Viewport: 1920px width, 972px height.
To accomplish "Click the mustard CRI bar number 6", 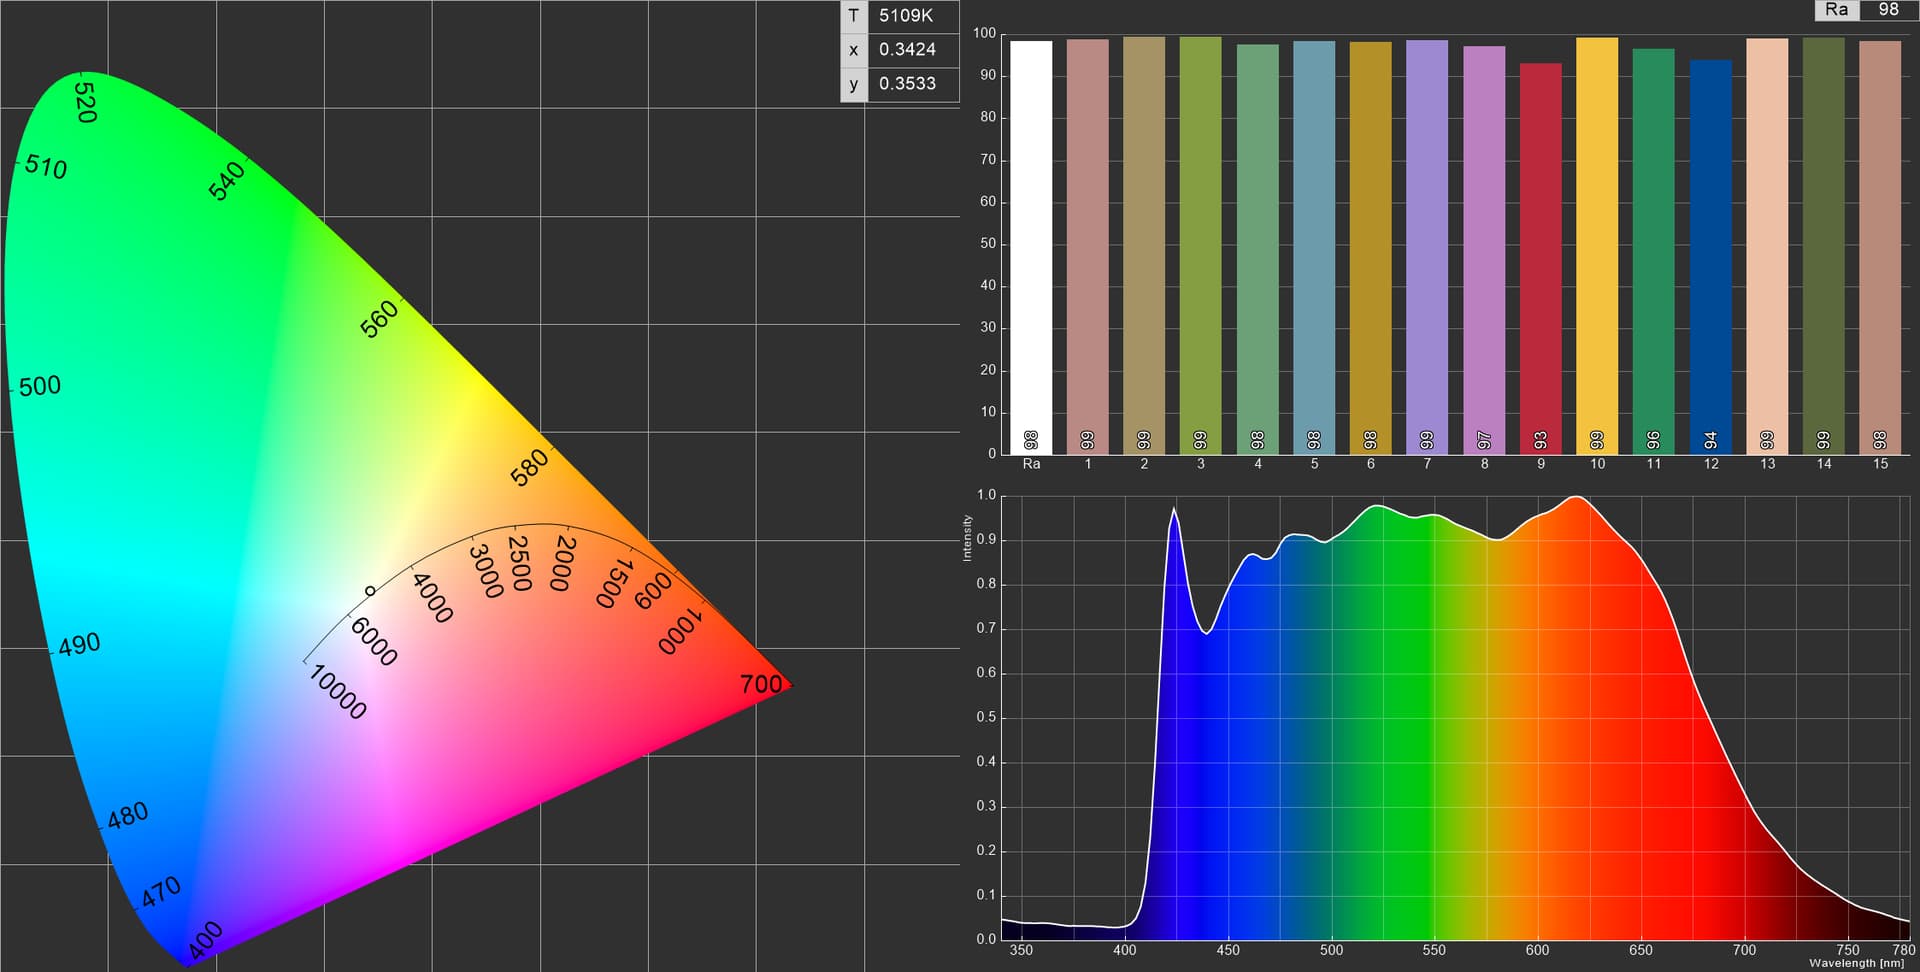I will coord(1370,248).
